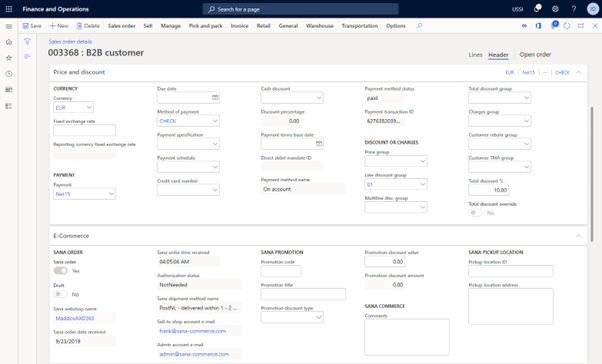The width and height of the screenshot is (602, 364).
Task: Open the user account avatar
Action: point(593,9)
